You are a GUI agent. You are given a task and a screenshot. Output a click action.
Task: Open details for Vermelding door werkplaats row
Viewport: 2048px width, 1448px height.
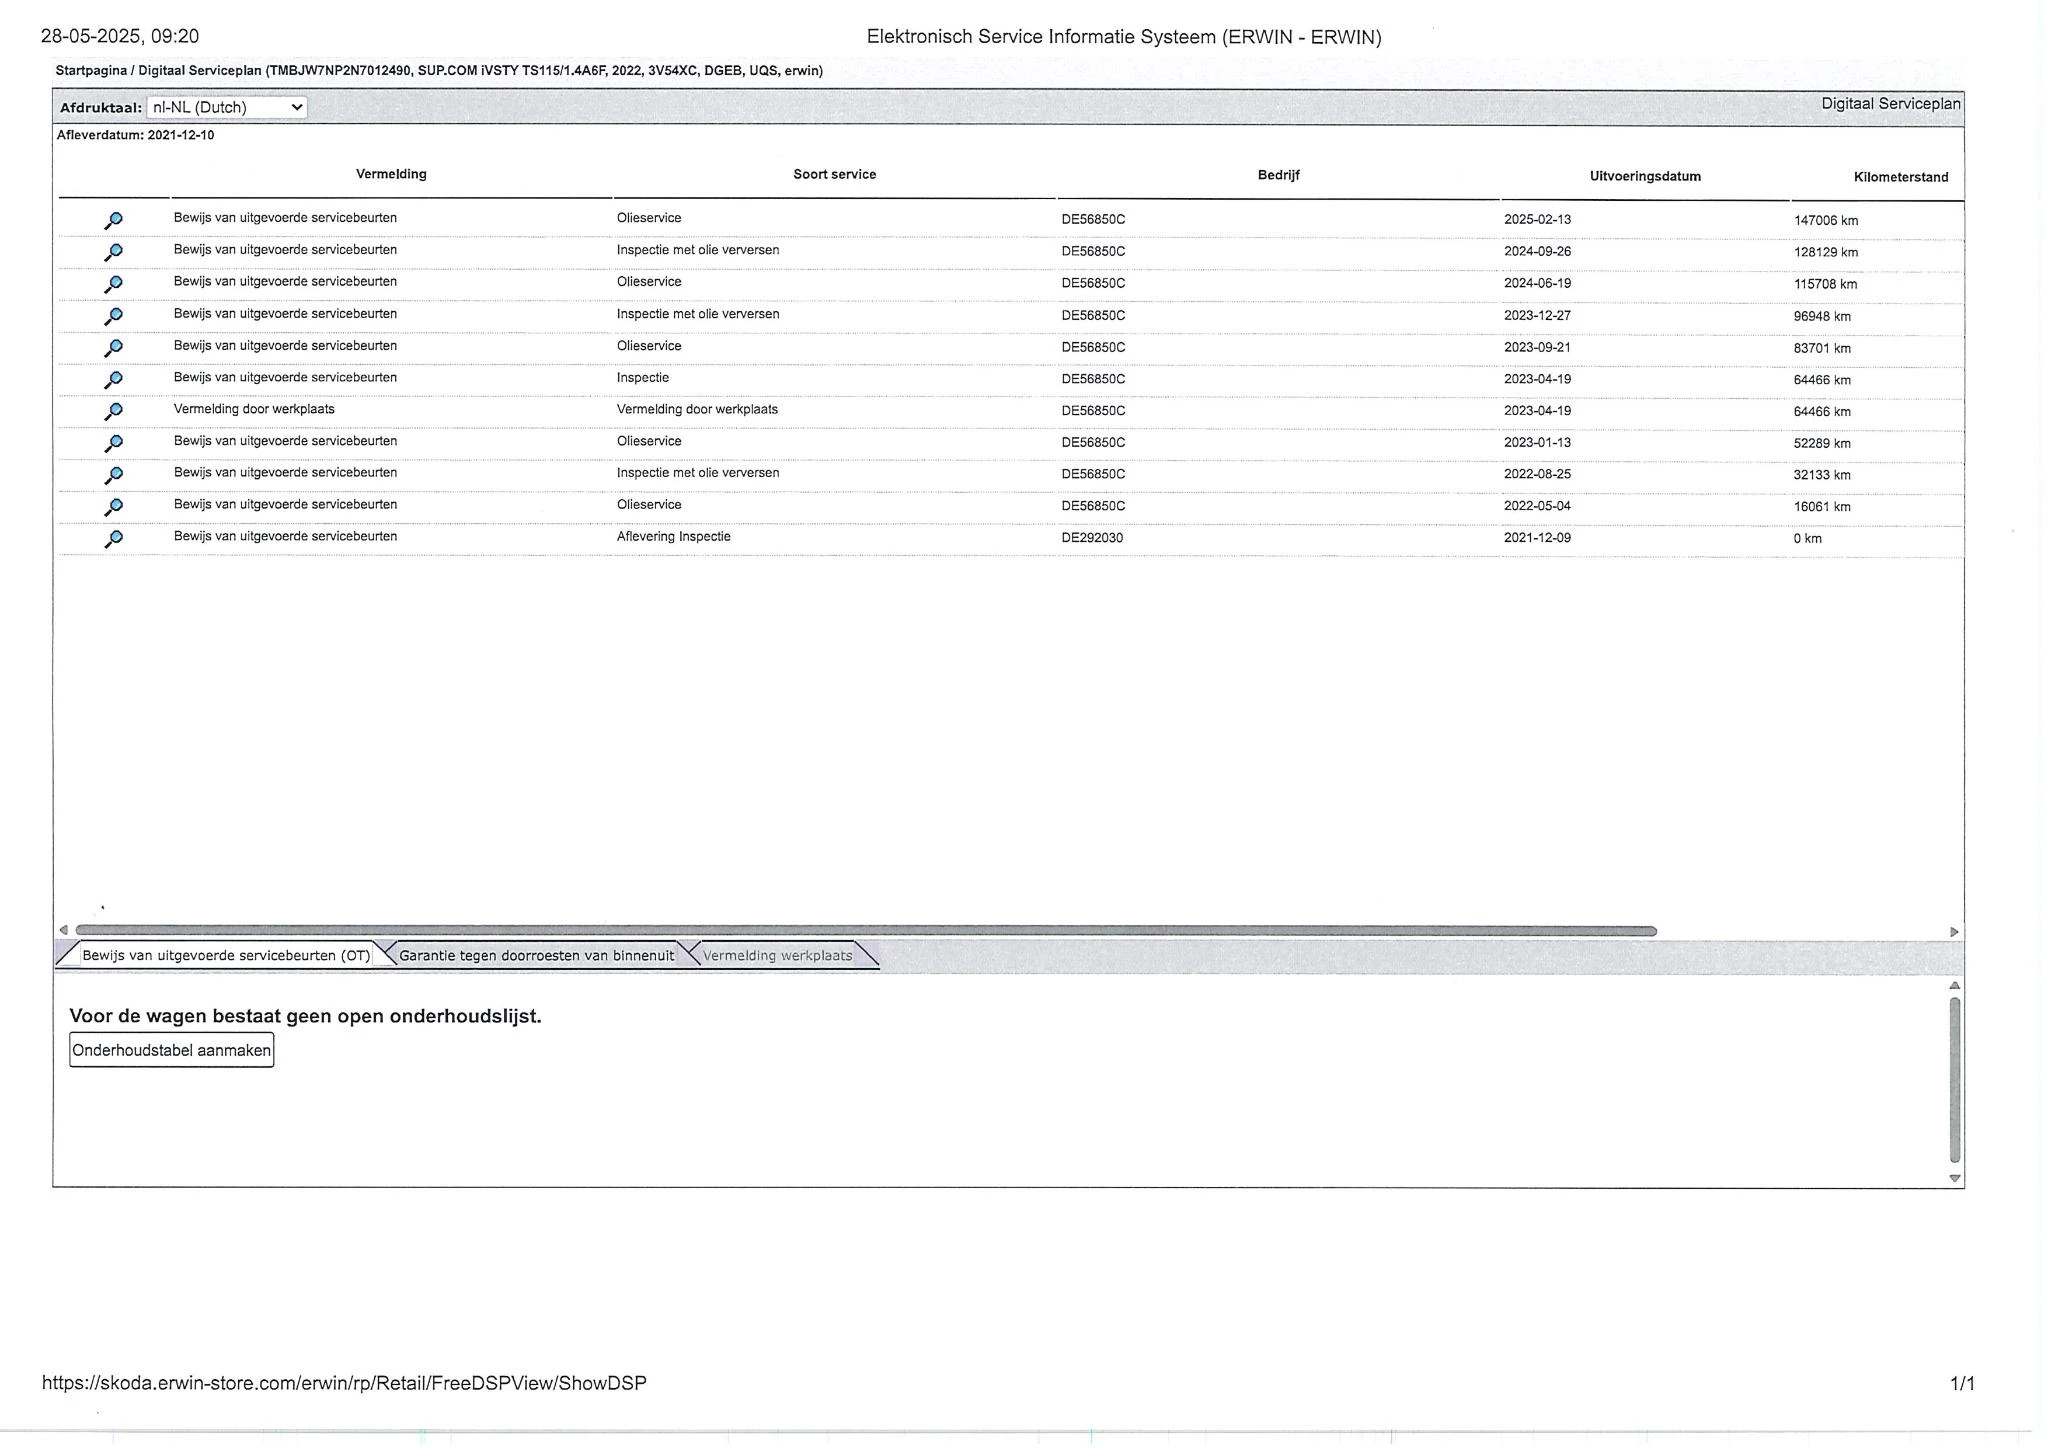click(114, 411)
